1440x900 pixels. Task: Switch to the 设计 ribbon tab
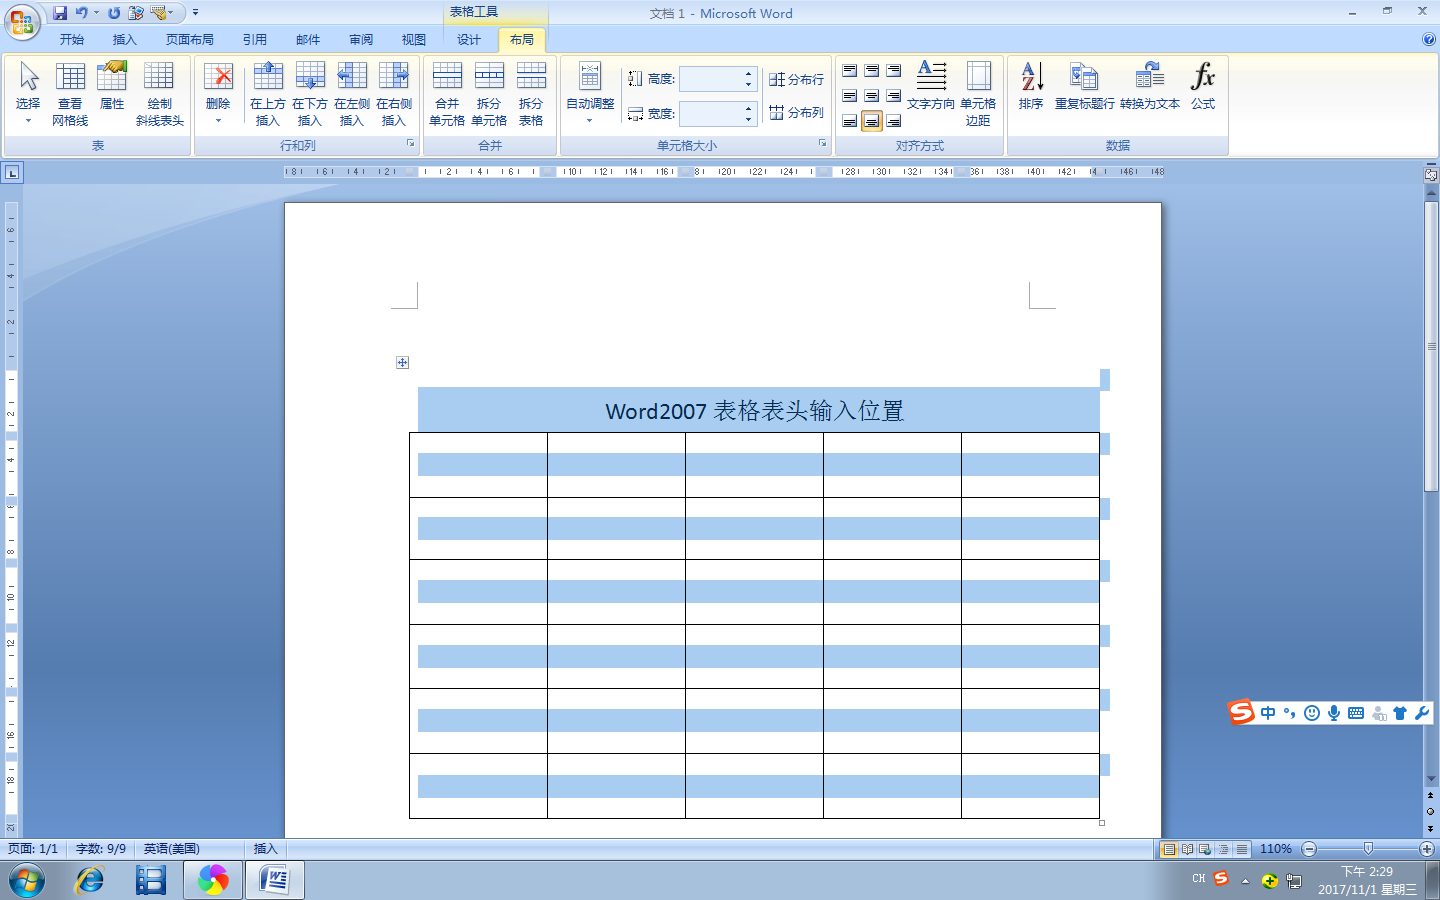[469, 39]
